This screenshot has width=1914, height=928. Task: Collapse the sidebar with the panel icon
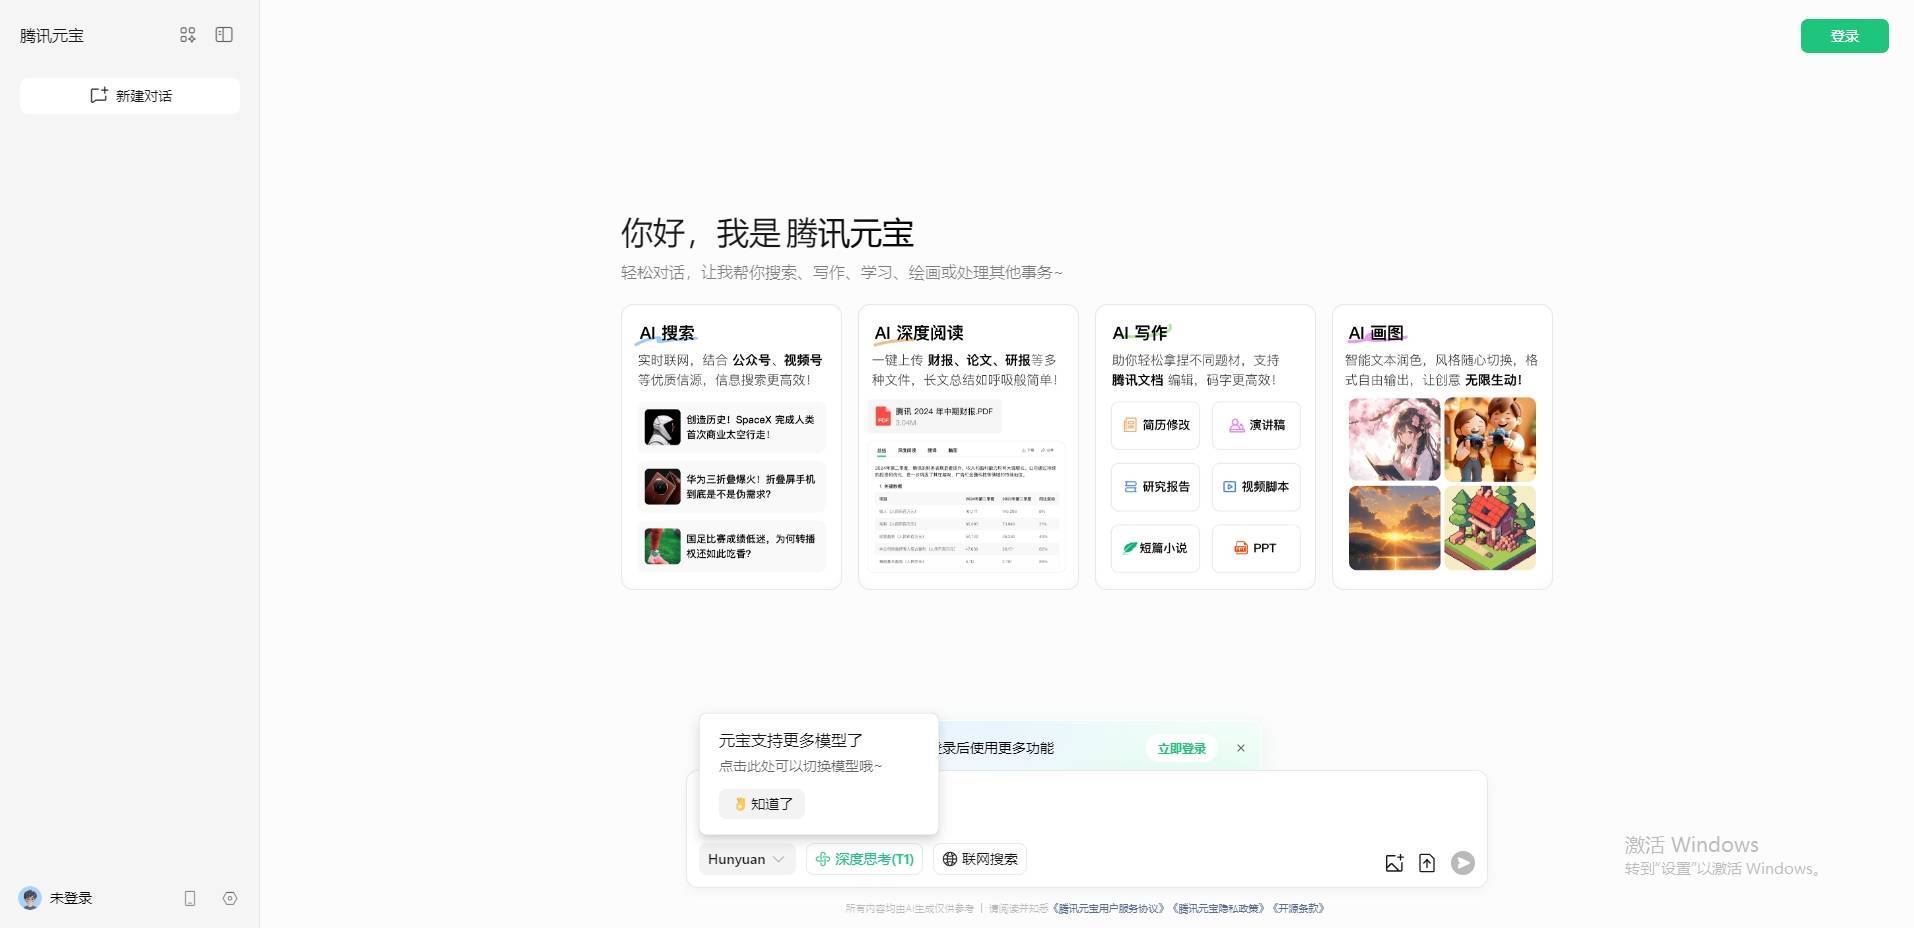(x=224, y=35)
